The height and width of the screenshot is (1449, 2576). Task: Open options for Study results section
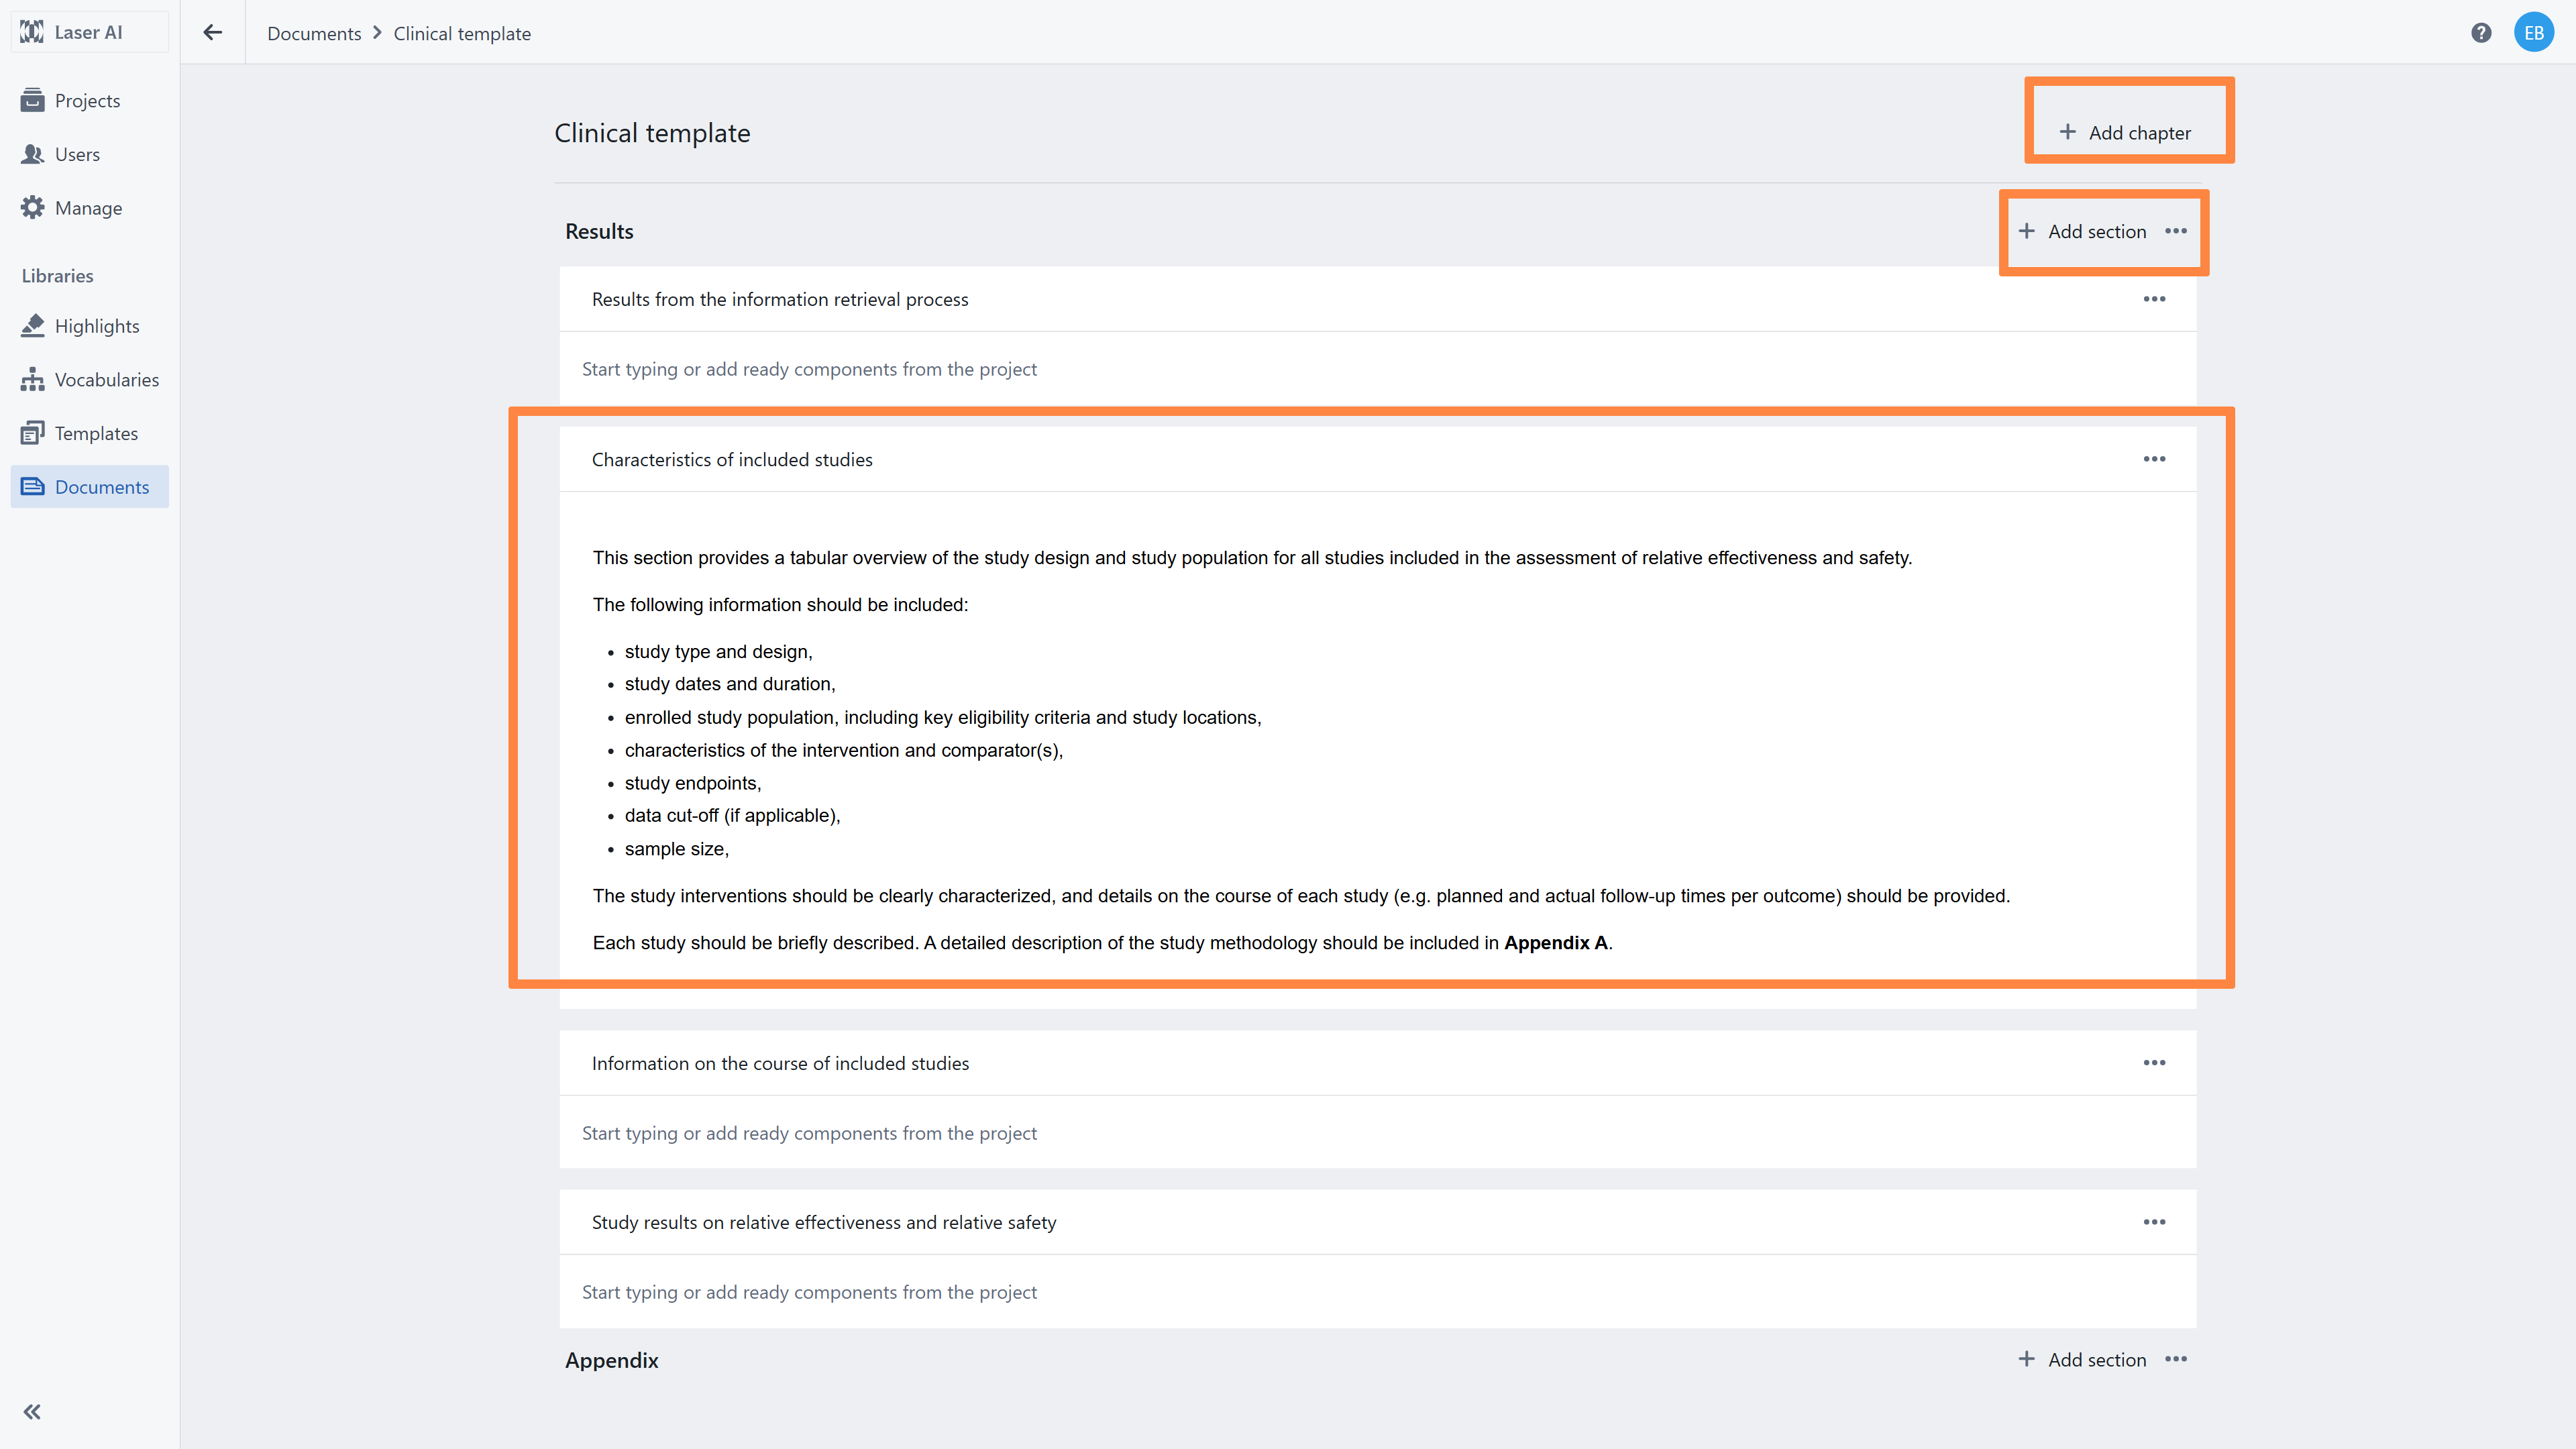tap(2154, 1222)
